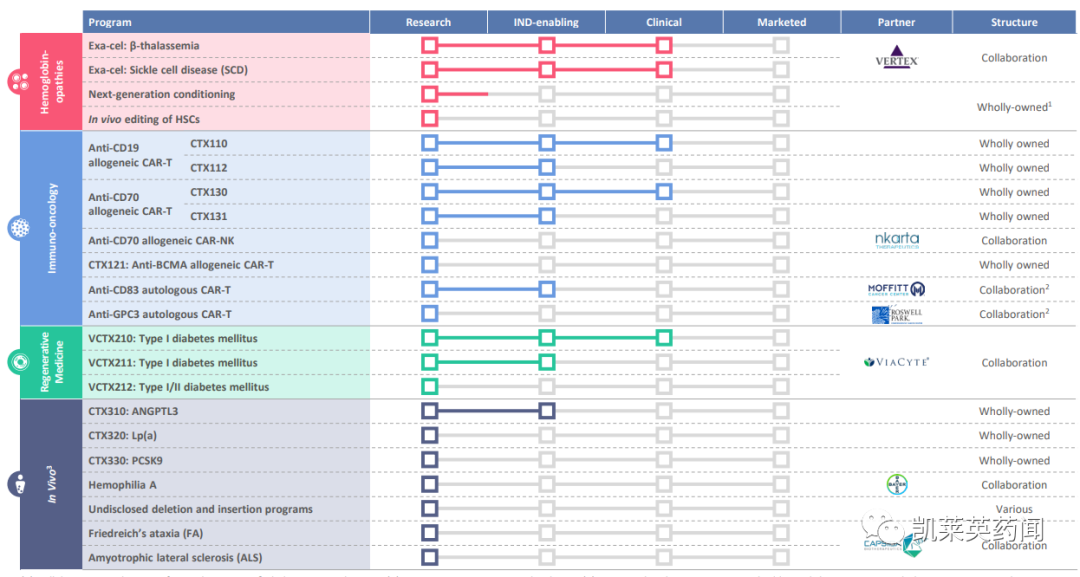Click Exa-cel β-thalassemia Clinical stage marker
Viewport: 1080px width, 577px height.
point(663,46)
